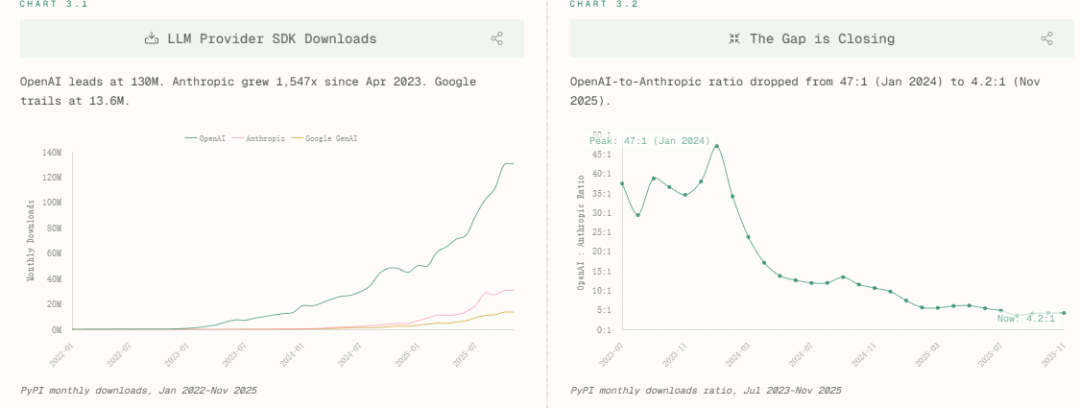Click the 140M tick on the downloads axis

[51, 152]
